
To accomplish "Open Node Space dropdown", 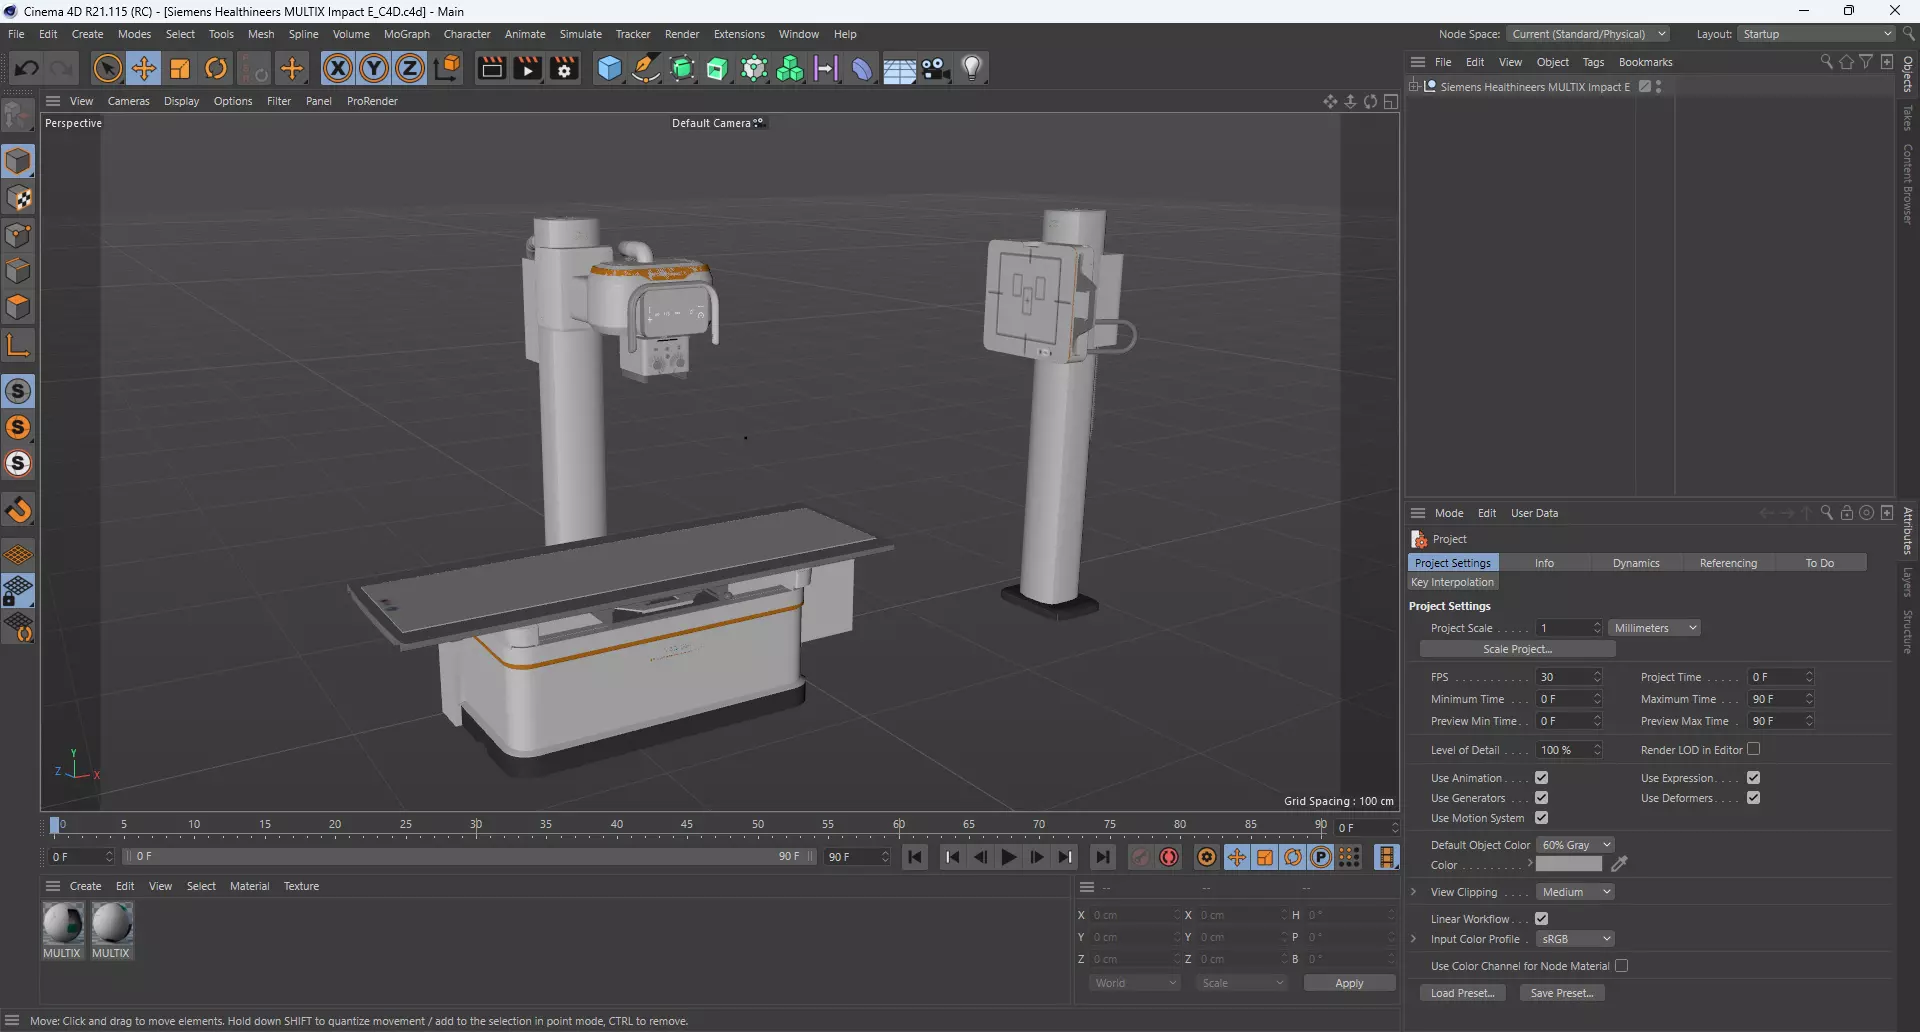I will point(1588,34).
